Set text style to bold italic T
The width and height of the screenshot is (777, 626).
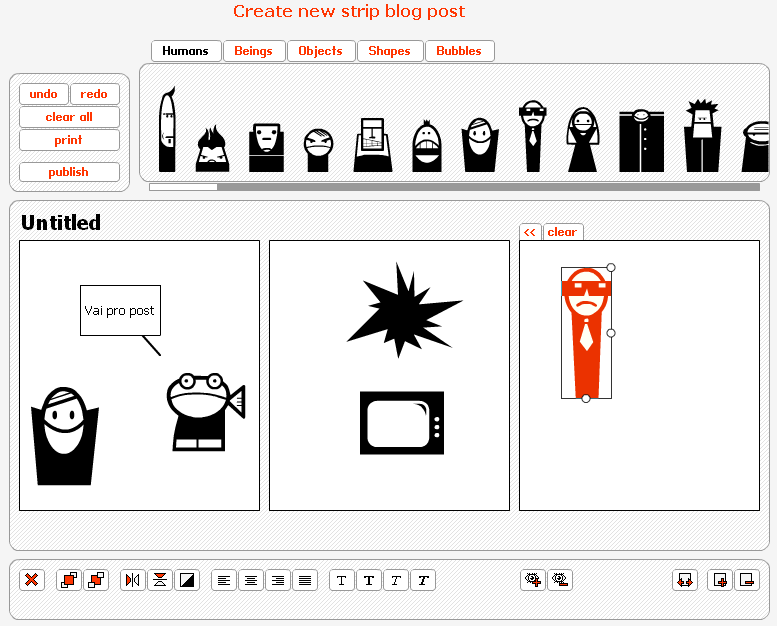[x=423, y=580]
